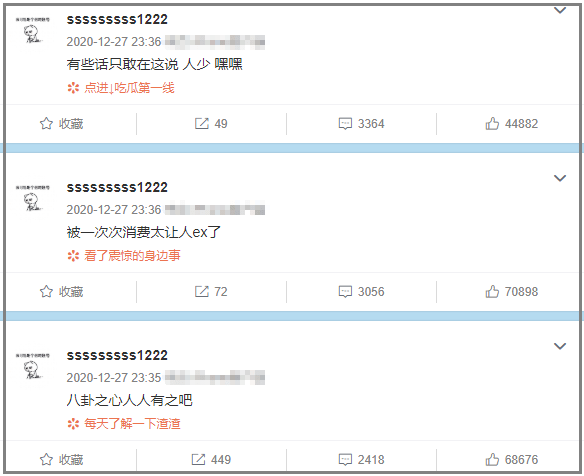Expand the chevron menu on the 被一次次消费 post
Screen dimensions: 584x476
click(x=560, y=178)
